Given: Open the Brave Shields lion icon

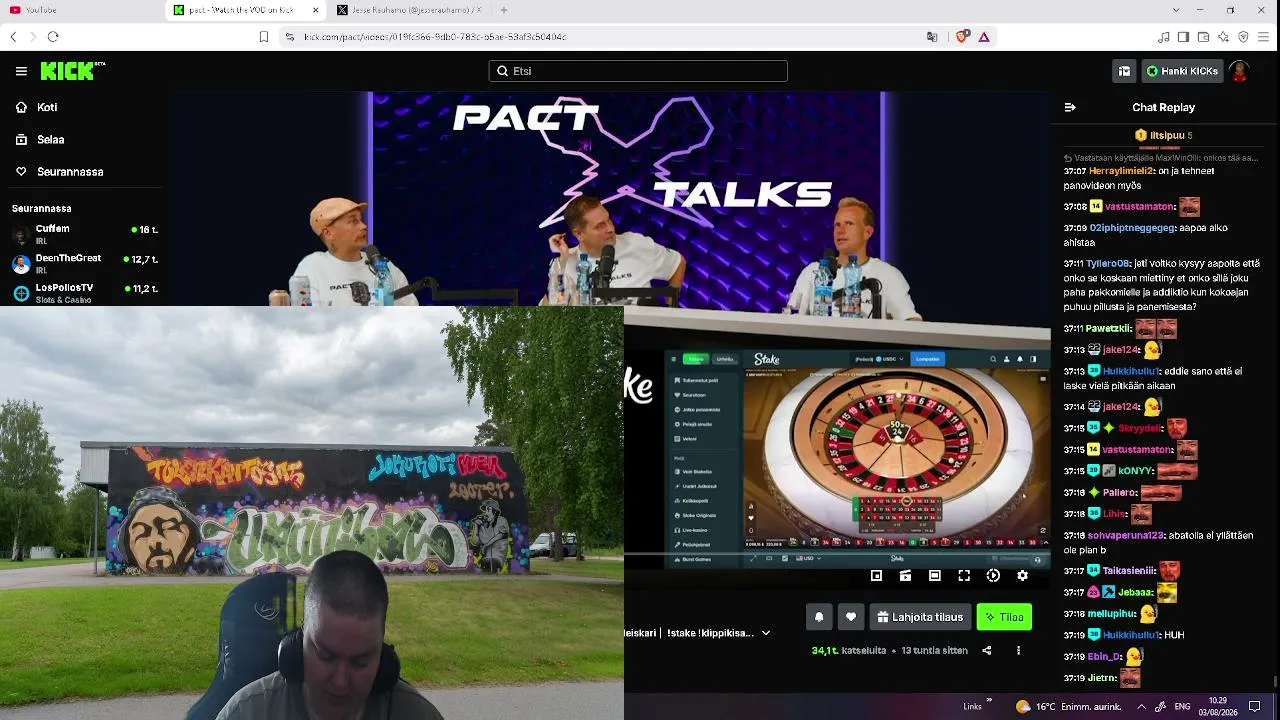Looking at the screenshot, I should [962, 37].
